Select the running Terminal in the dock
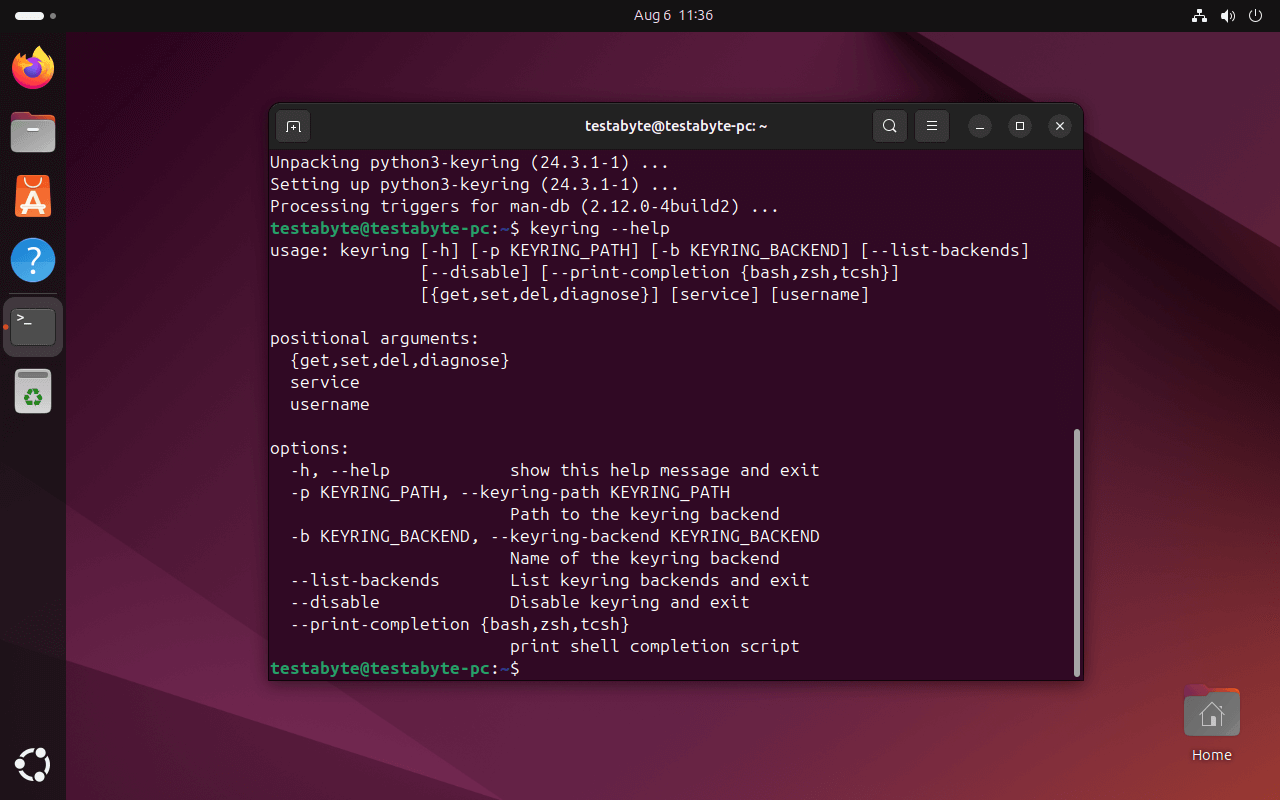The width and height of the screenshot is (1280, 800). 32,324
